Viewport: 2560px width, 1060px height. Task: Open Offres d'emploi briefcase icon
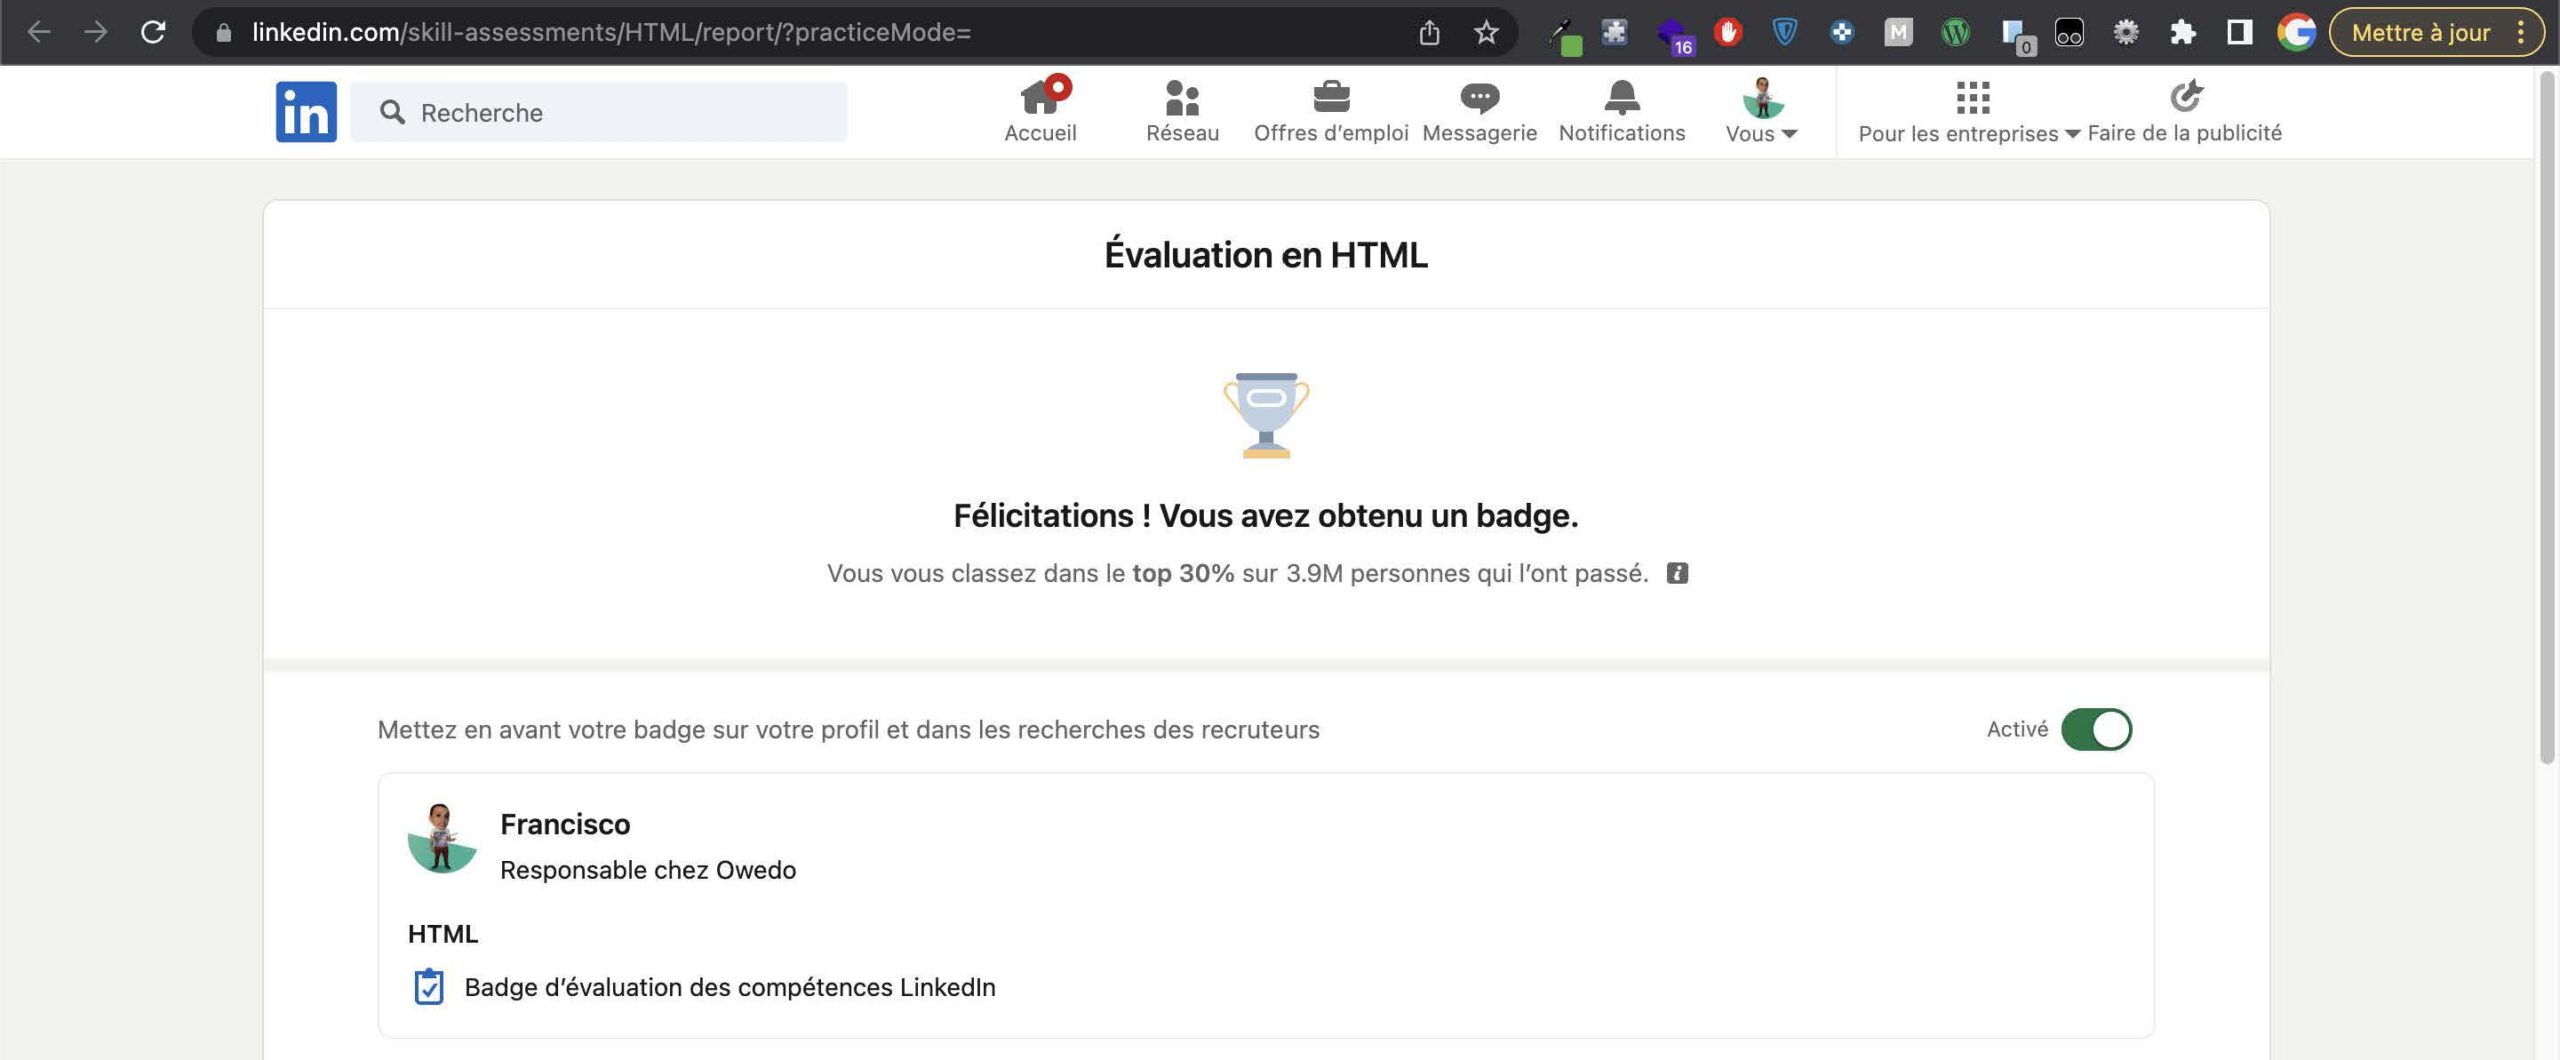point(1330,98)
